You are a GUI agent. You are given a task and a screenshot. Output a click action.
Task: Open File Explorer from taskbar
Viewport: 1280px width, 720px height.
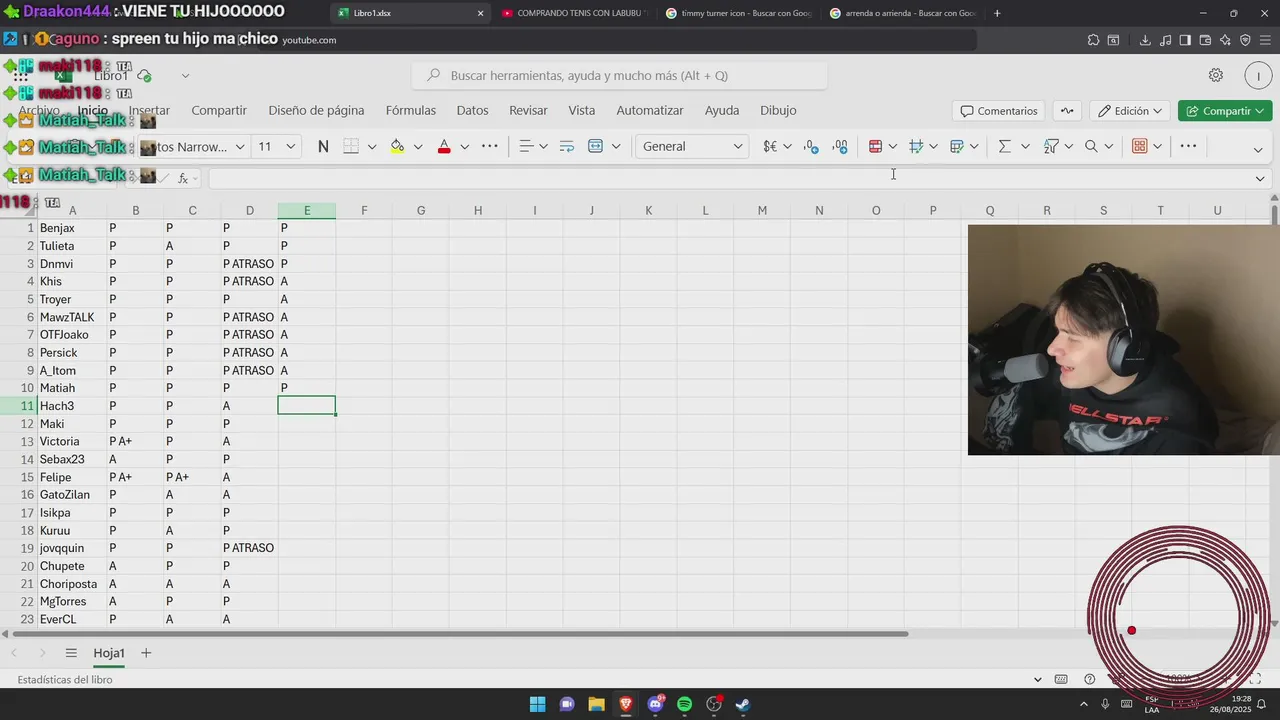click(x=596, y=704)
